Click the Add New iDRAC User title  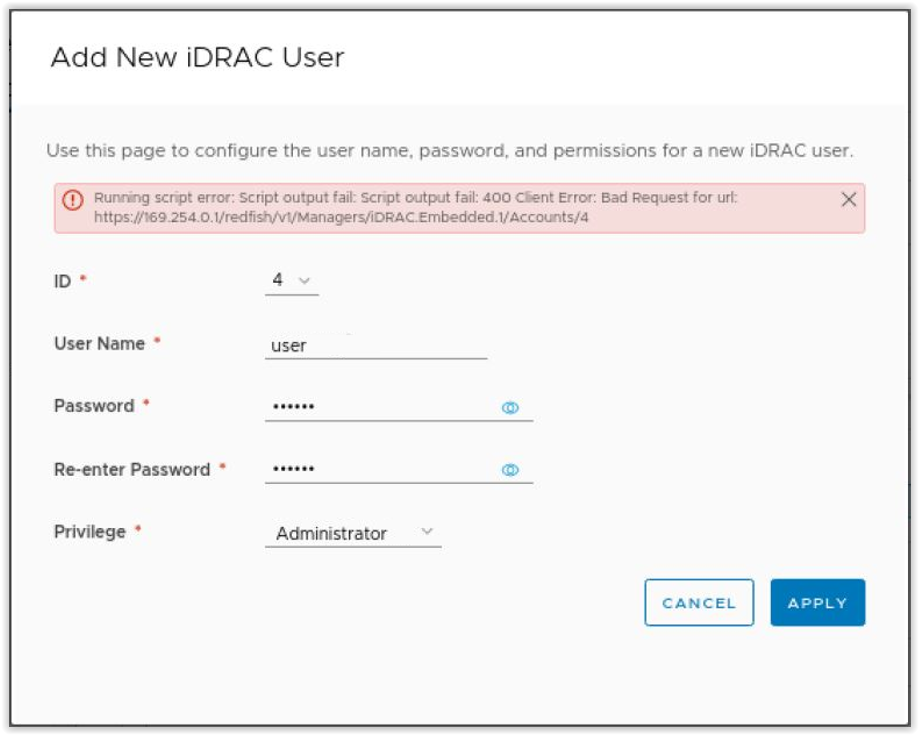(x=197, y=57)
